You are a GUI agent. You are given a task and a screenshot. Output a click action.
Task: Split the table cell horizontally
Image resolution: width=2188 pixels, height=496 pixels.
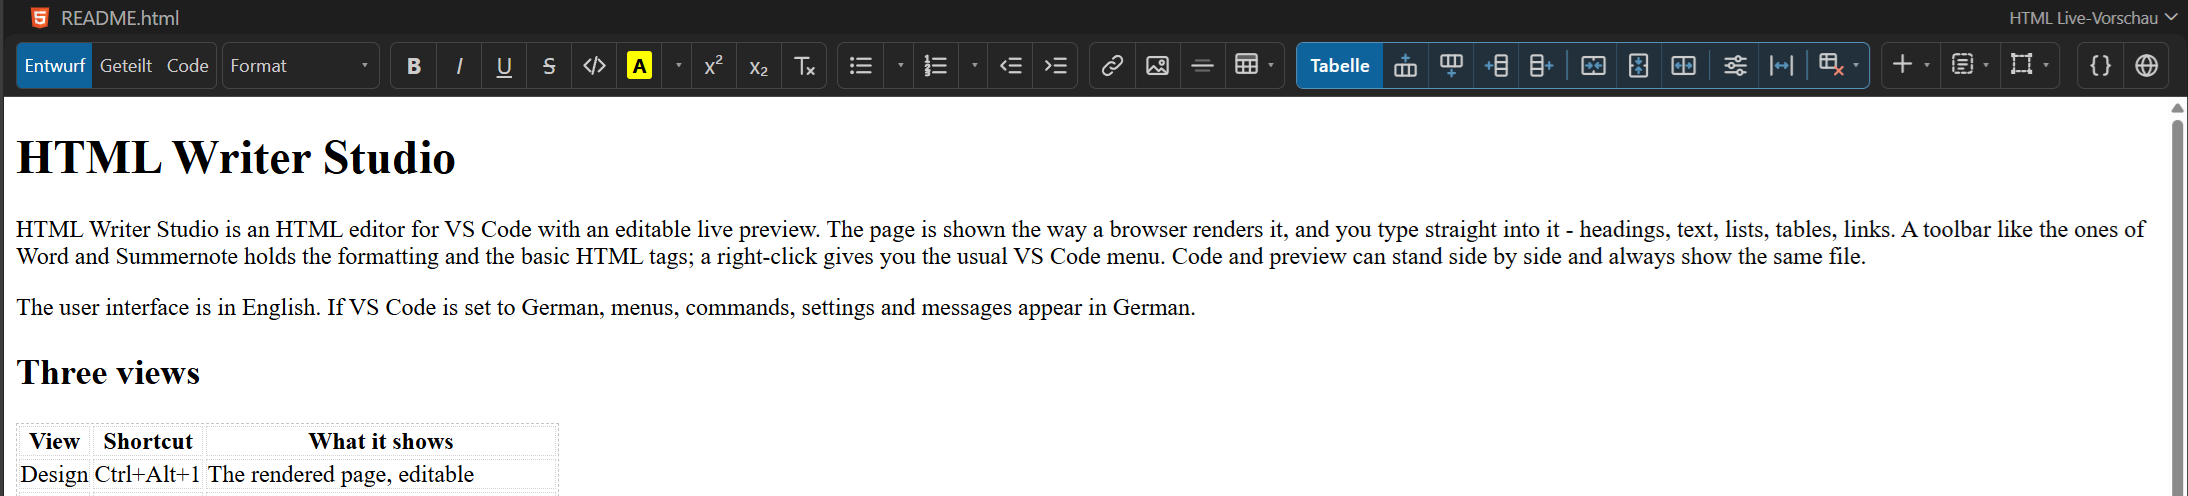click(1683, 66)
